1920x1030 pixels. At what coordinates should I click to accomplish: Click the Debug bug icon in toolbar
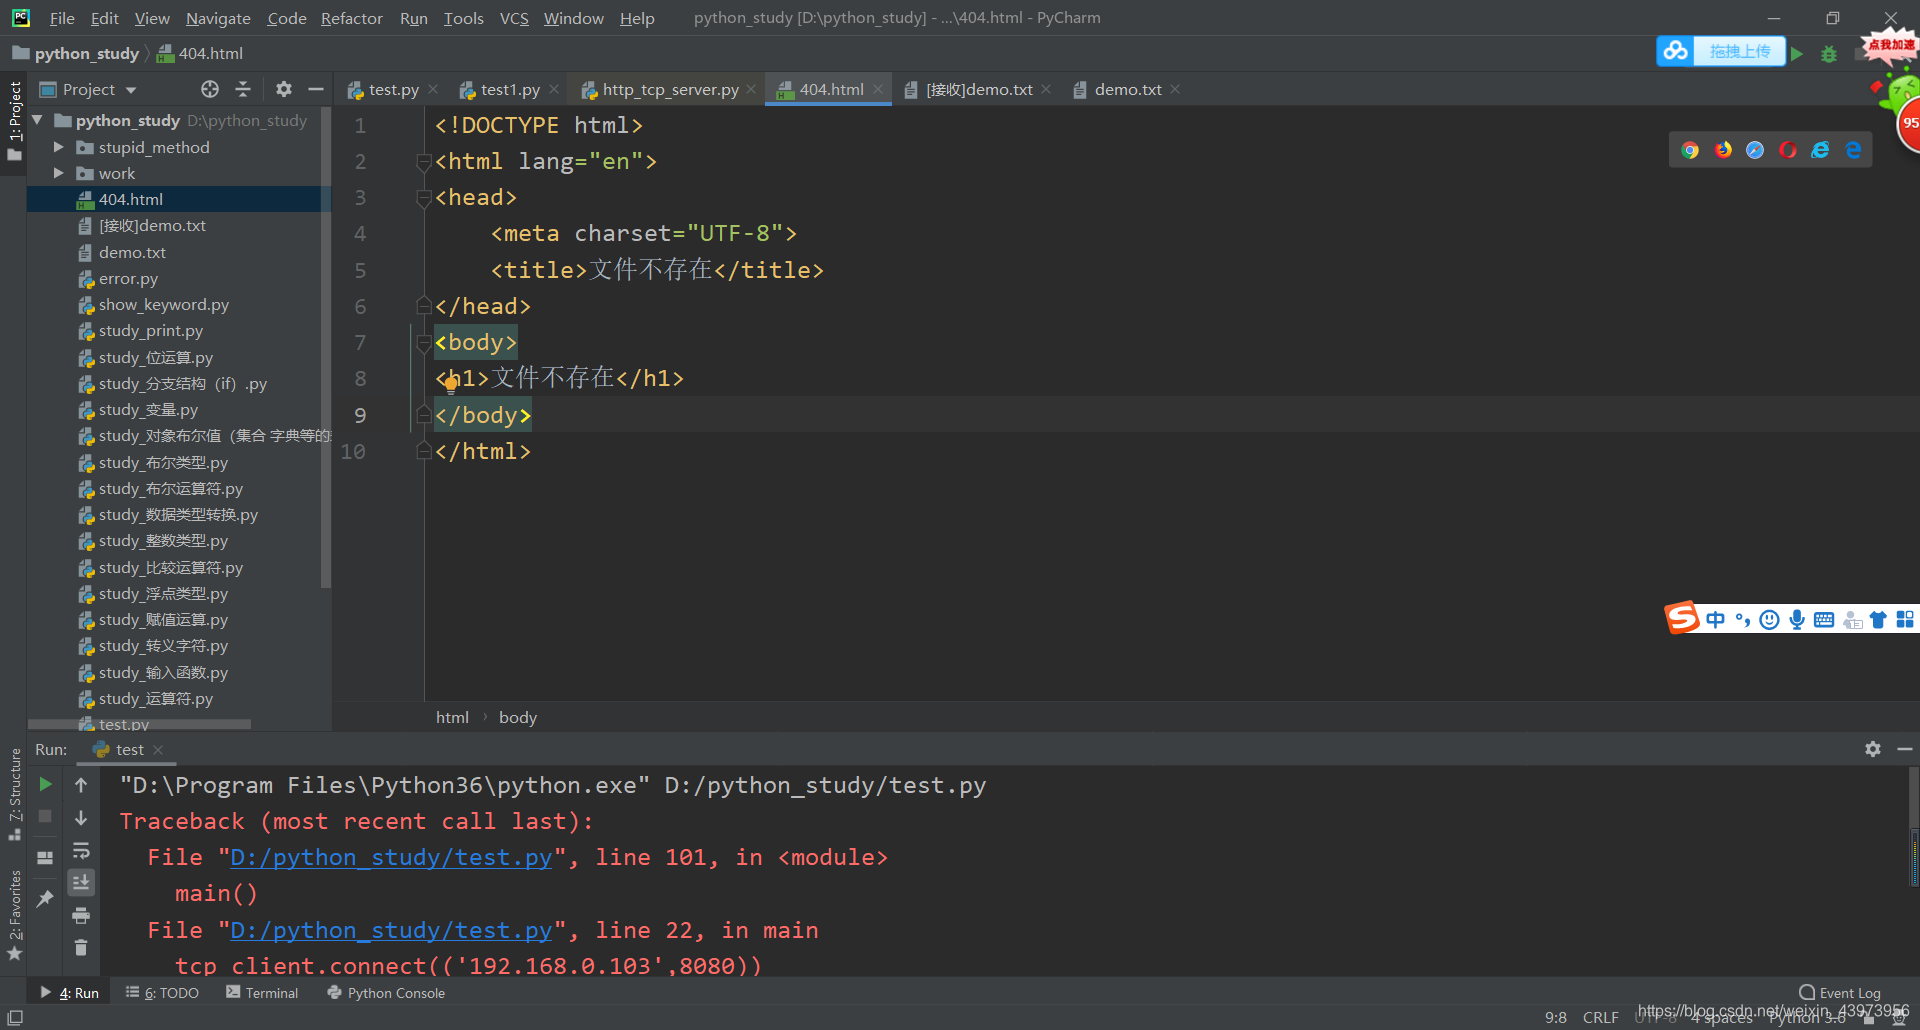[x=1829, y=54]
